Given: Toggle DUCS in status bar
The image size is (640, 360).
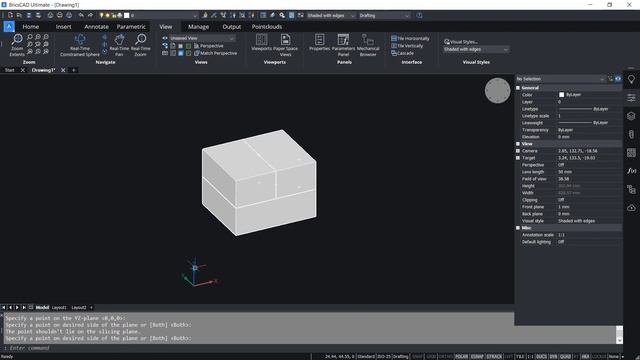Looking at the screenshot, I should 541,356.
